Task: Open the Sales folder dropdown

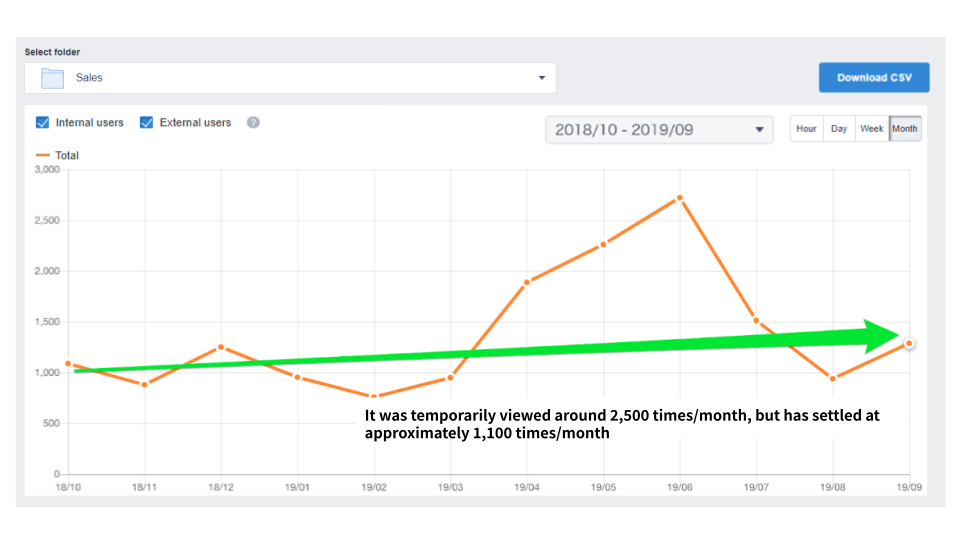Action: [x=290, y=78]
